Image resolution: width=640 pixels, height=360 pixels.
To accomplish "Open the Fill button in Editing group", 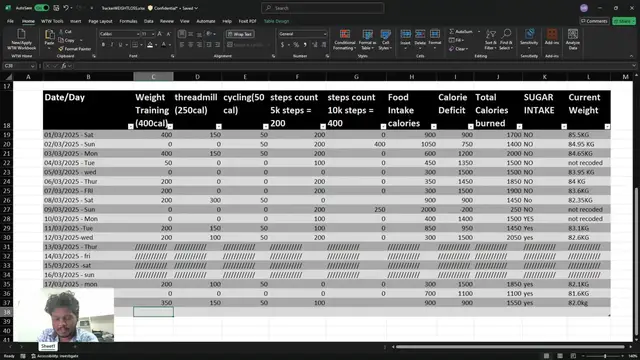I will click(x=456, y=40).
